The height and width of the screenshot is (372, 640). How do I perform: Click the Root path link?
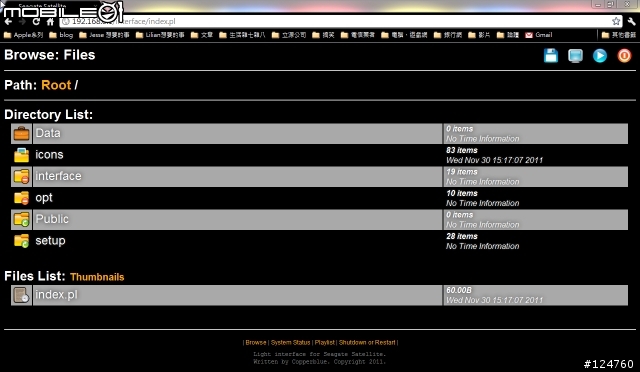click(56, 85)
